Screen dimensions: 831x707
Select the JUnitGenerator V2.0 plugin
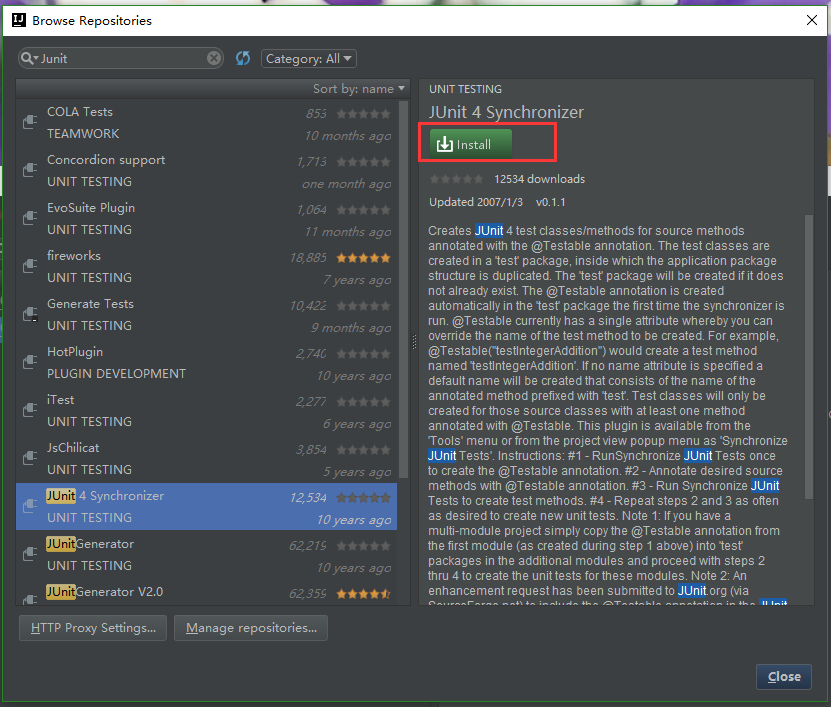pos(207,593)
